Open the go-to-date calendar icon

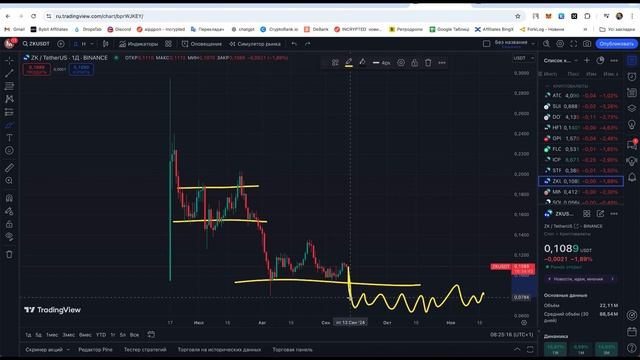(x=151, y=335)
